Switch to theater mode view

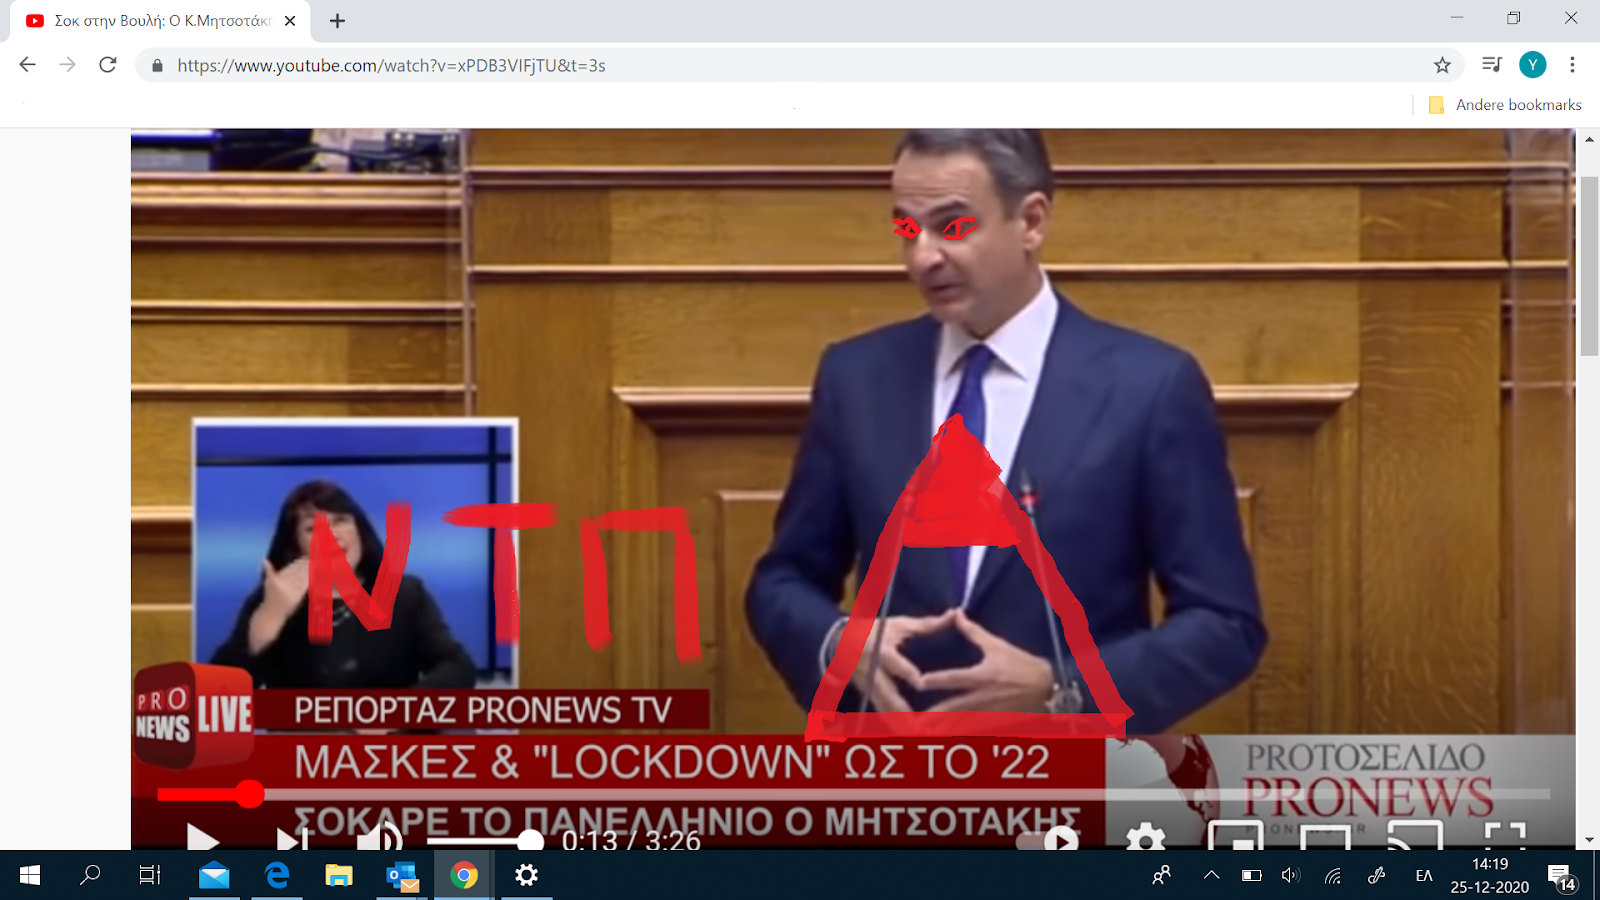click(1324, 838)
